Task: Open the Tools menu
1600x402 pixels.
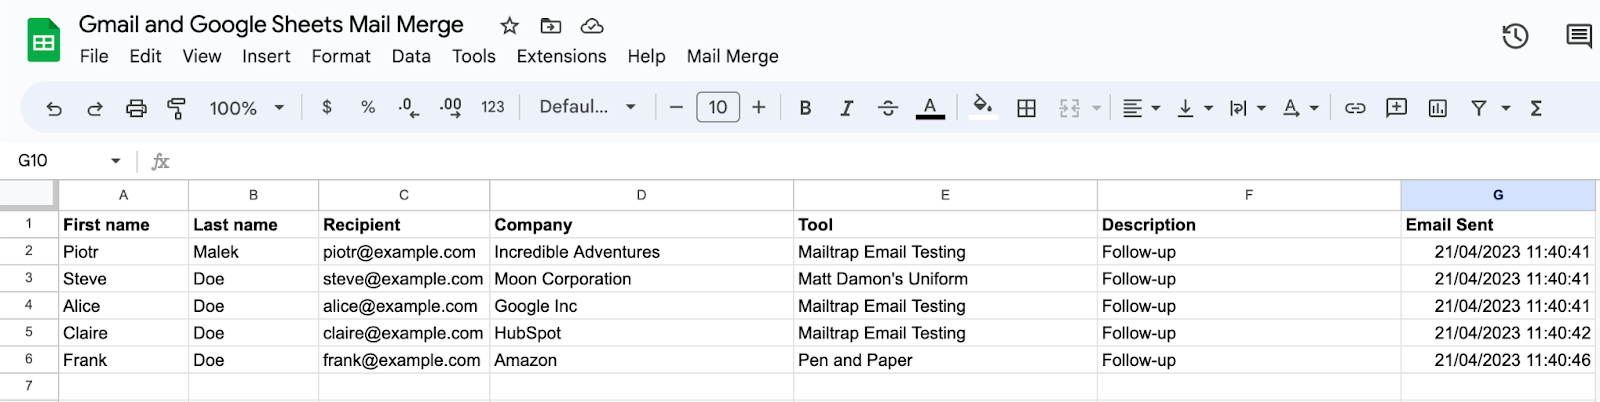Action: 474,56
